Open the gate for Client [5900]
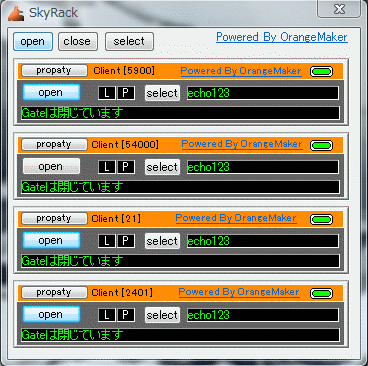 pyautogui.click(x=51, y=92)
